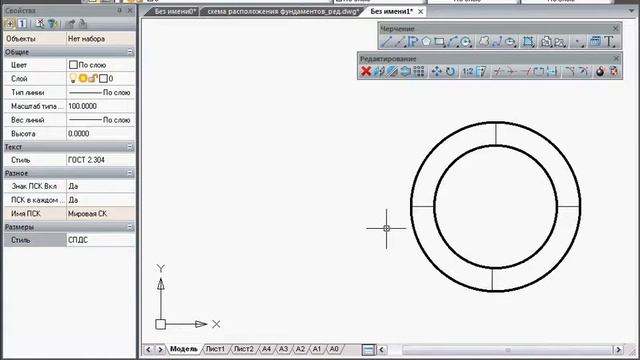Image resolution: width=640 pixels, height=360 pixels.
Task: Select the Trim tool in Редактирование toolbar
Action: pos(498,71)
